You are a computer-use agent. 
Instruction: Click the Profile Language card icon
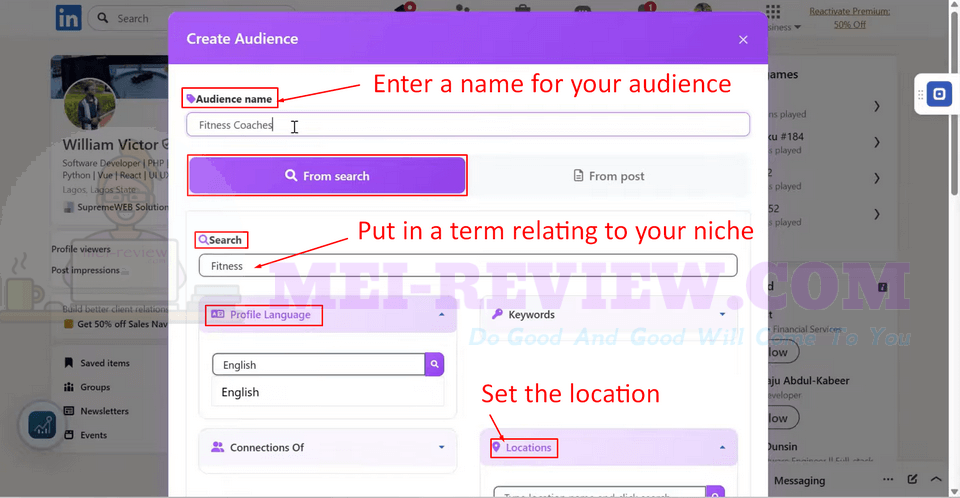217,314
